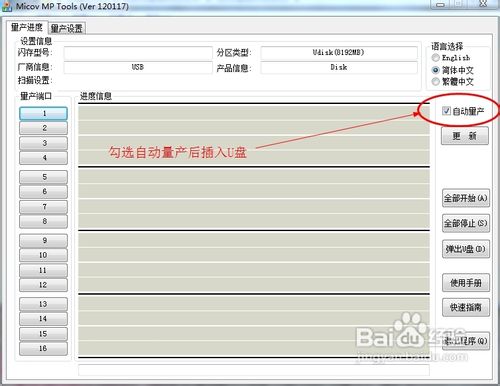Click port button 6
The height and width of the screenshot is (386, 500).
point(44,192)
